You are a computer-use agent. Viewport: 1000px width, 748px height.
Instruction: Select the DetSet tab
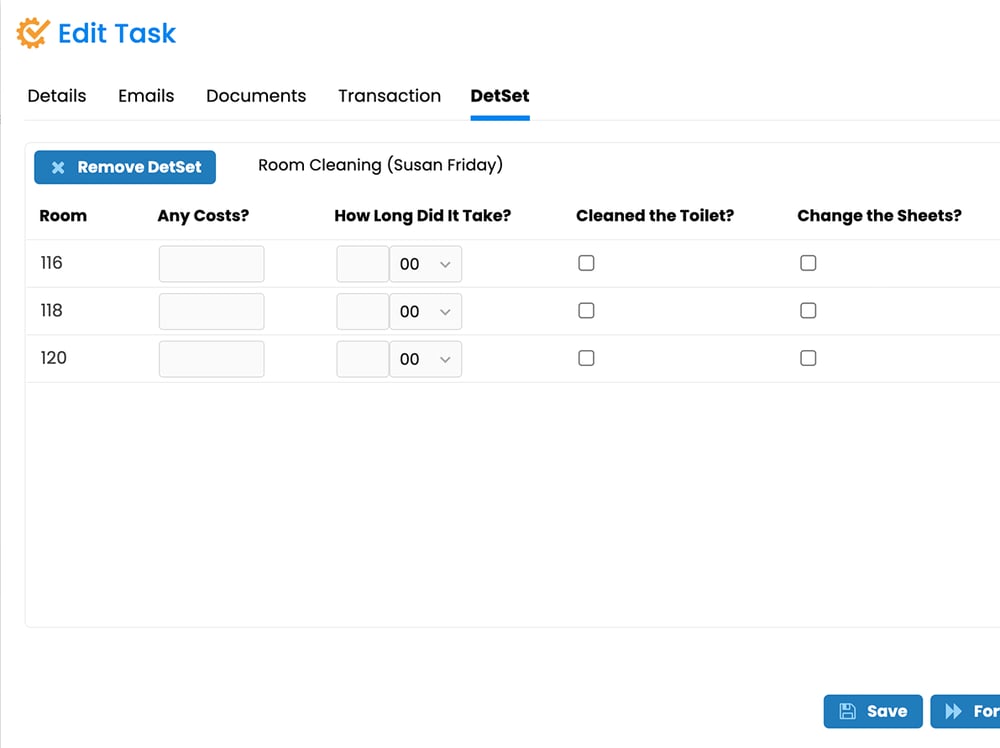click(x=499, y=96)
